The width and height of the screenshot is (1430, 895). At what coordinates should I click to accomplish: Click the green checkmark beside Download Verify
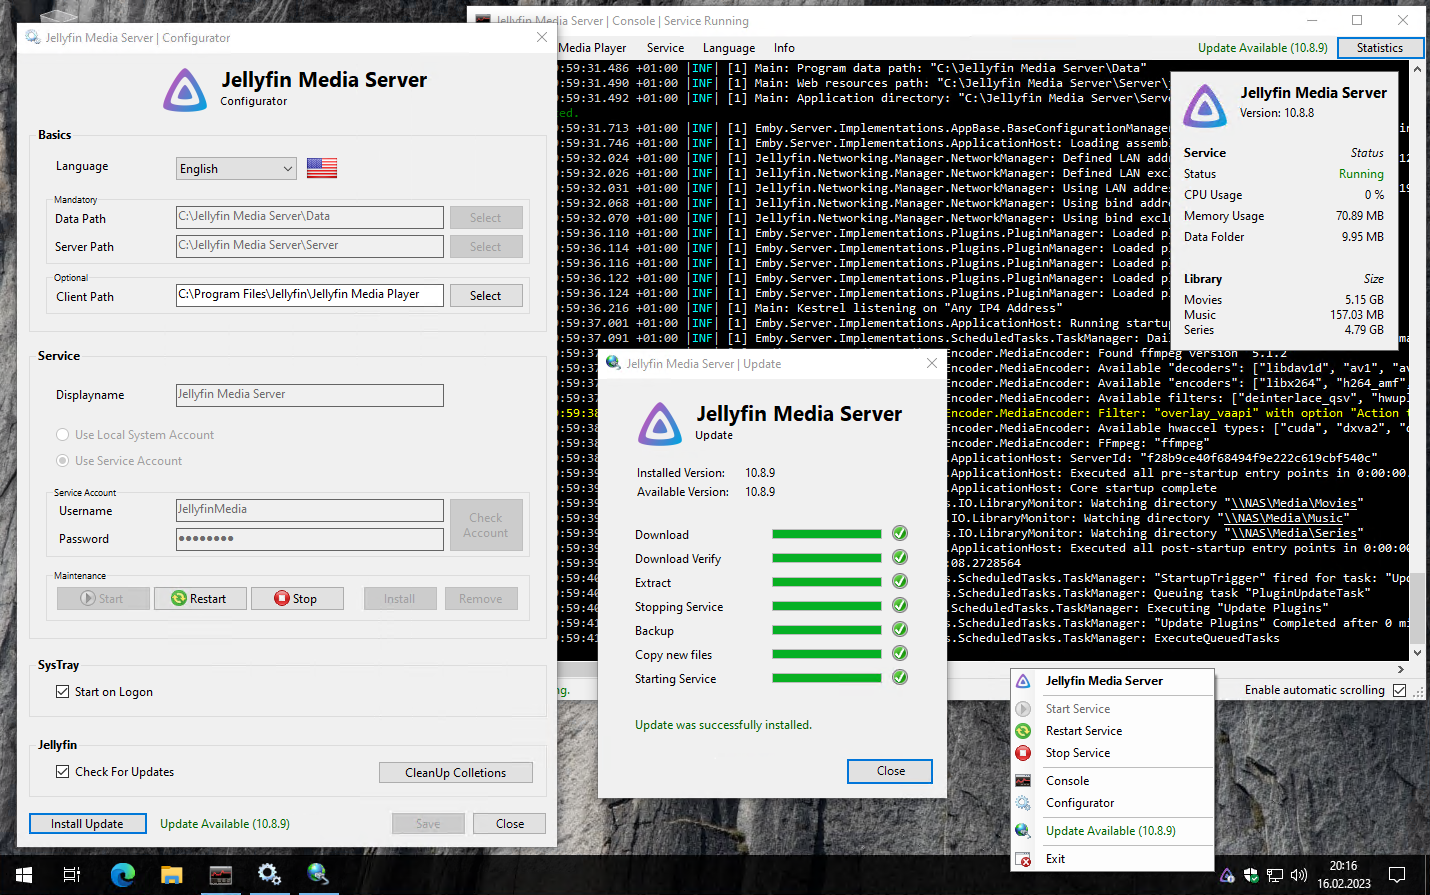[900, 558]
